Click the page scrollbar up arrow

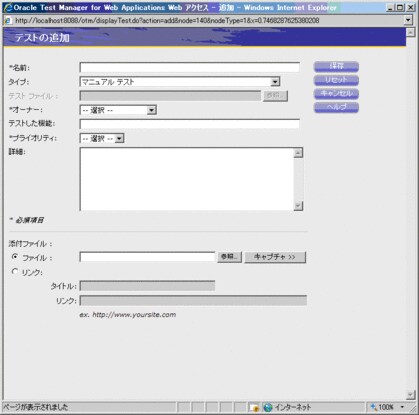tap(411, 32)
